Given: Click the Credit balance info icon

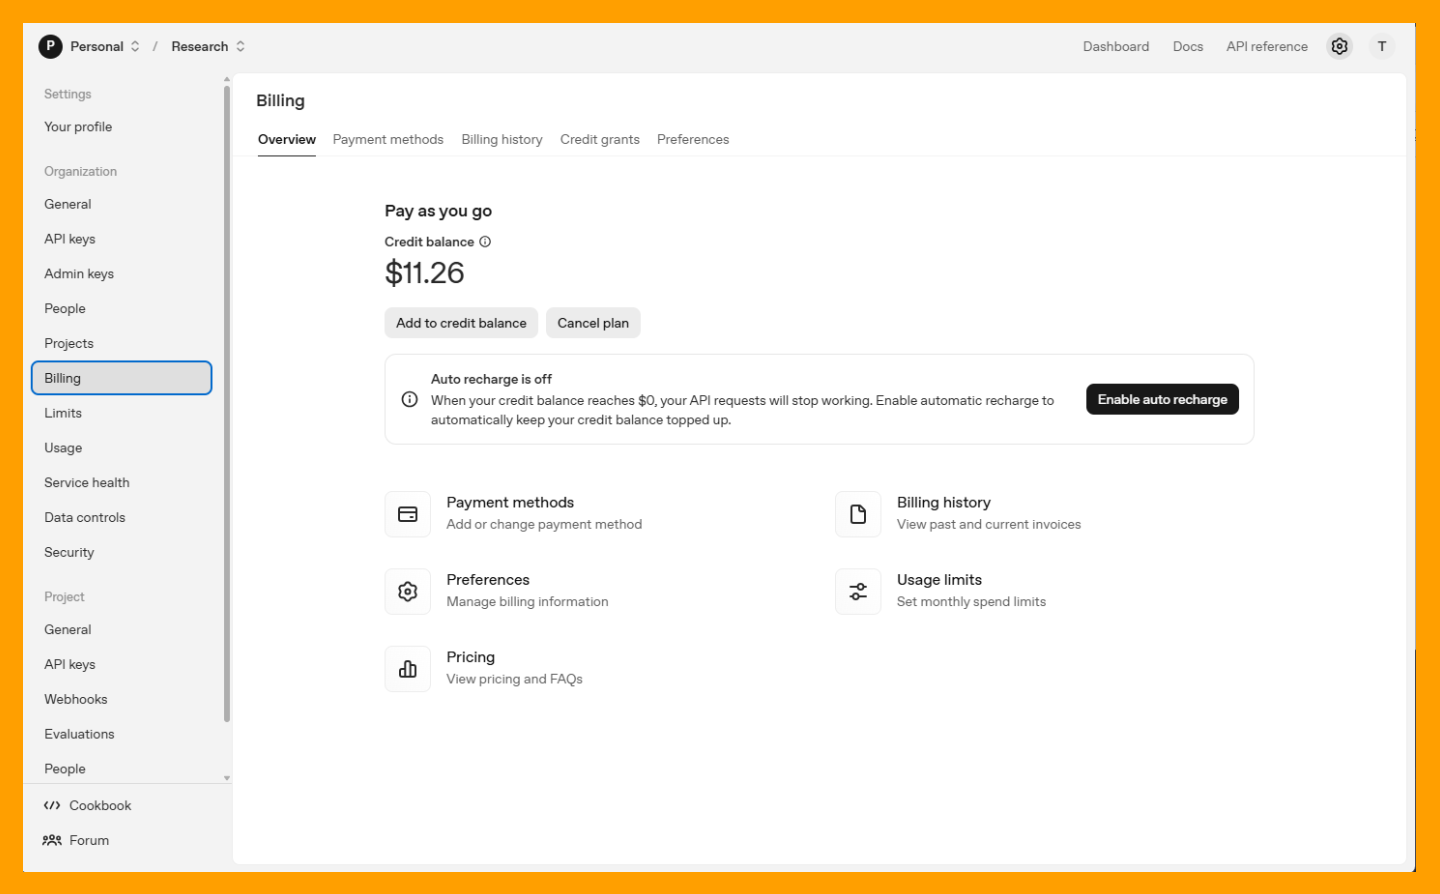Looking at the screenshot, I should coord(485,242).
